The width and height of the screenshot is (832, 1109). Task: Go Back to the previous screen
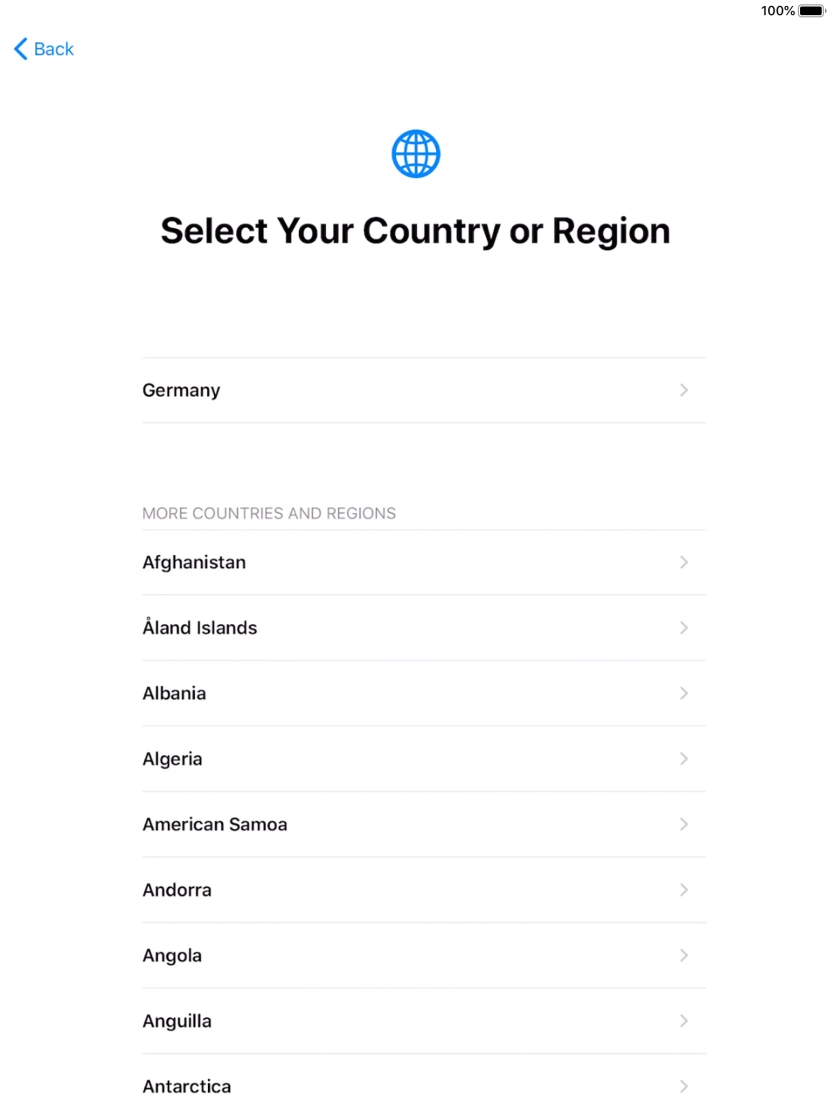click(x=43, y=48)
